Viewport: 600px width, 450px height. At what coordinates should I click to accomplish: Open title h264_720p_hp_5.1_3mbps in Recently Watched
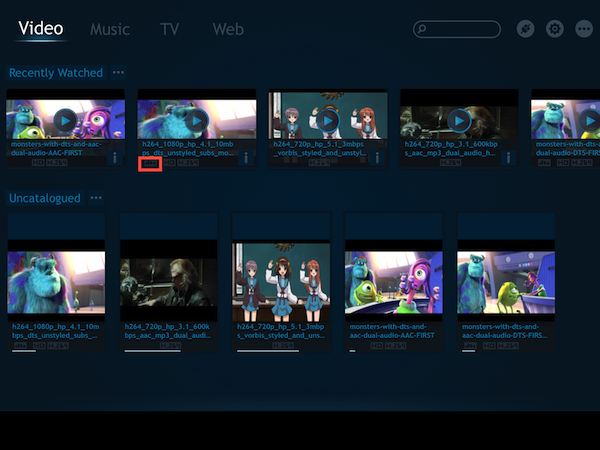coord(319,148)
